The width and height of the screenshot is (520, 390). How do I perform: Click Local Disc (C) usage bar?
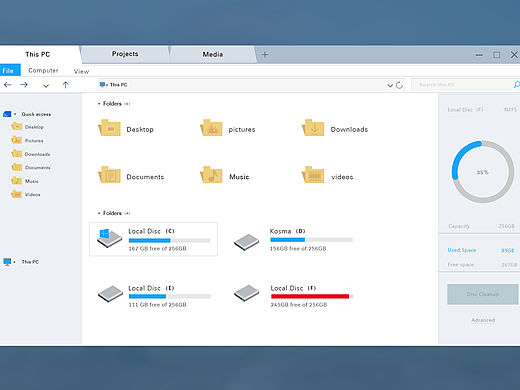point(169,240)
